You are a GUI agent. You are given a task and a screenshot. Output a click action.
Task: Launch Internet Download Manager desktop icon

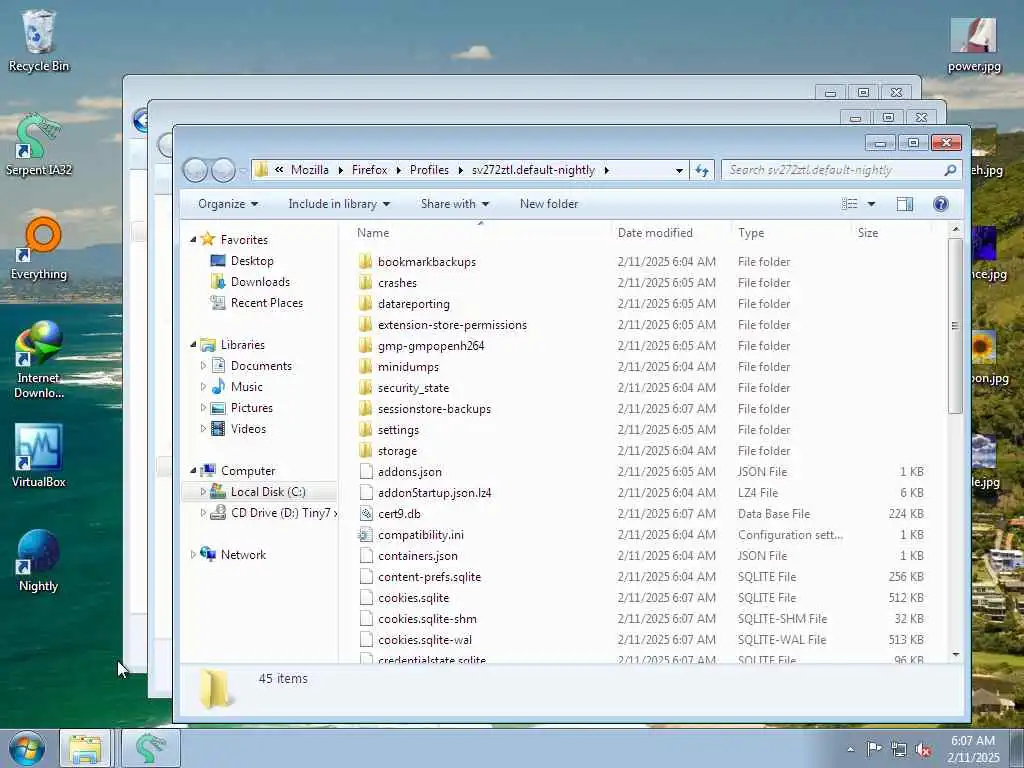click(39, 360)
